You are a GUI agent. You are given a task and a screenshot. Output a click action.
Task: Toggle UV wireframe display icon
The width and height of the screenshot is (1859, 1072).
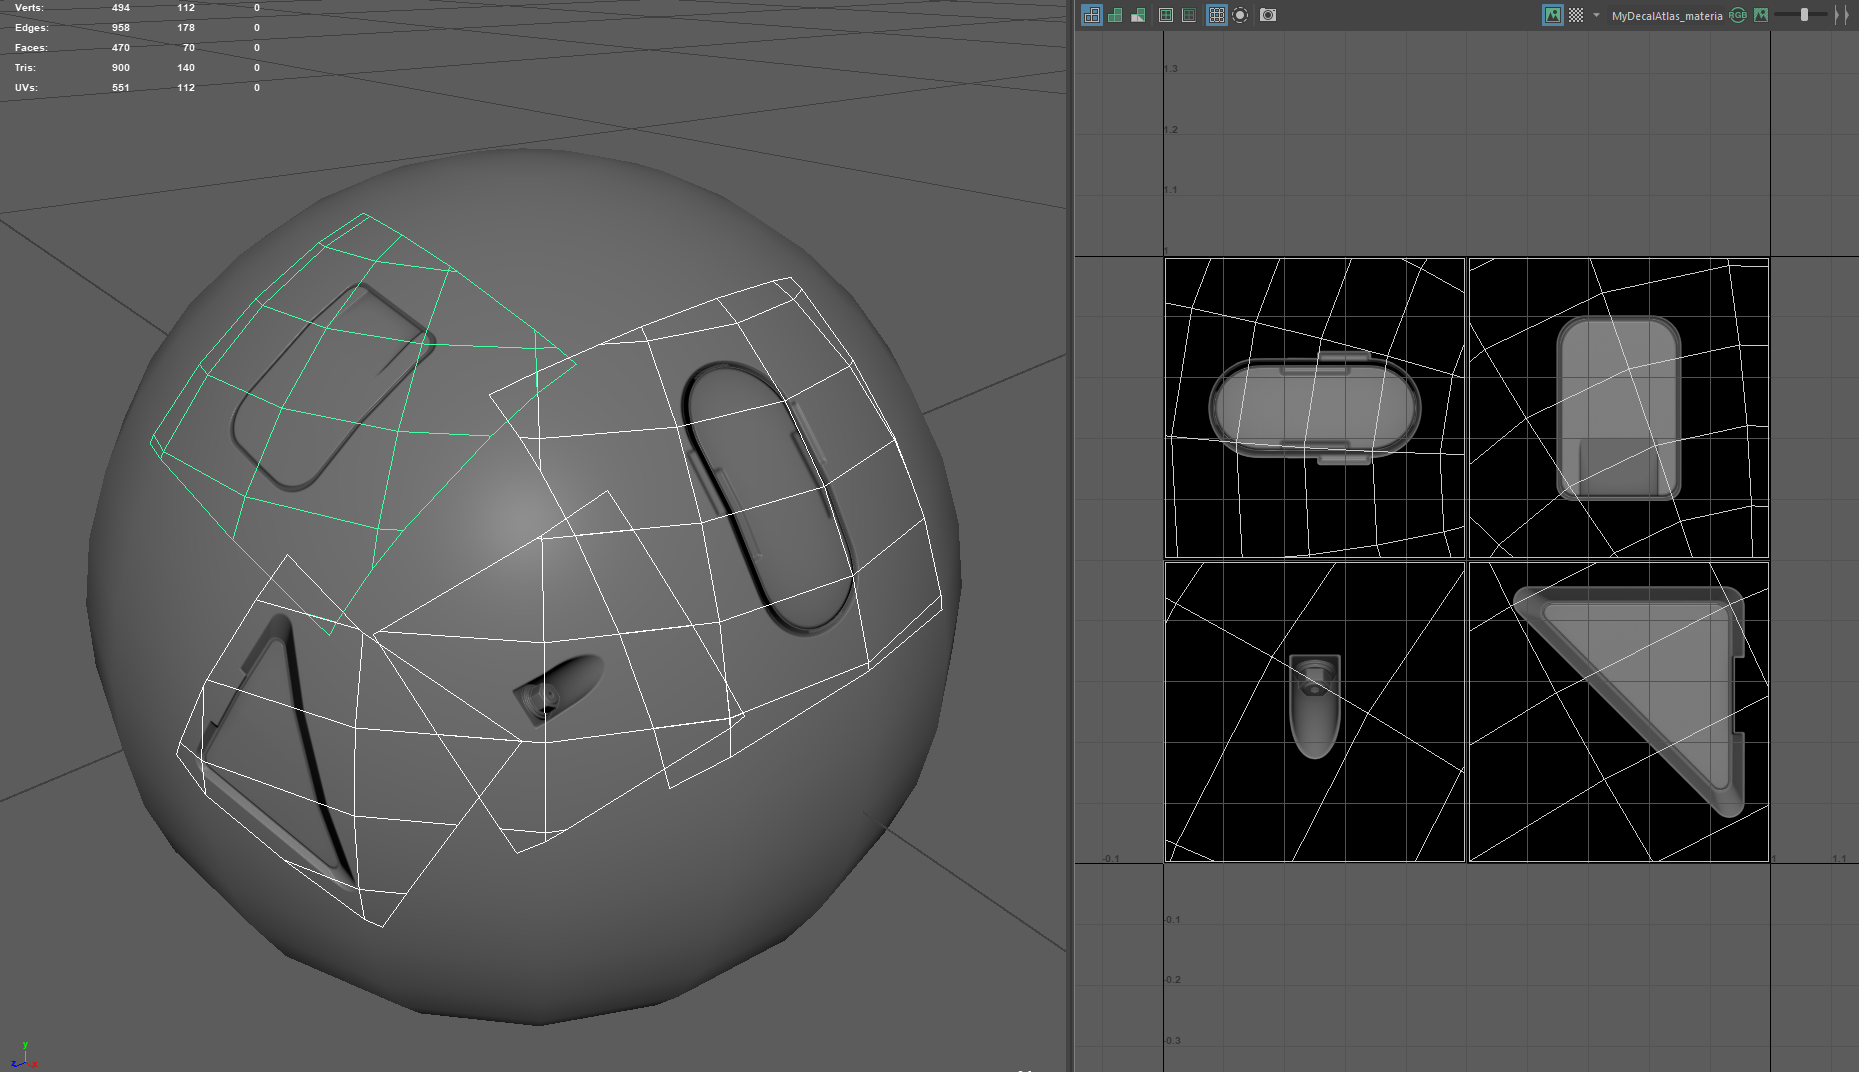point(1092,15)
